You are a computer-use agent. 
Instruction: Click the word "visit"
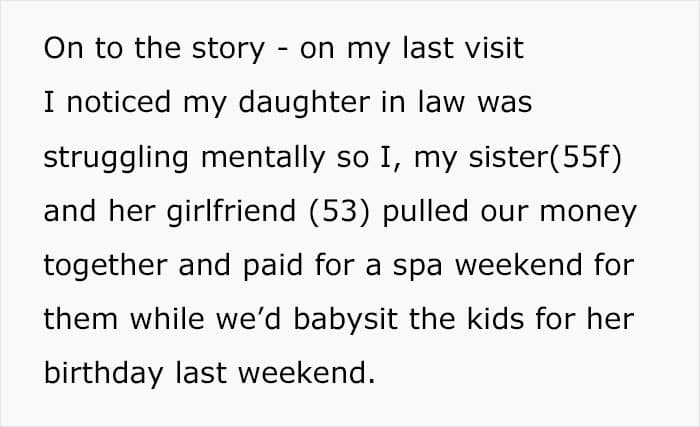pos(494,48)
